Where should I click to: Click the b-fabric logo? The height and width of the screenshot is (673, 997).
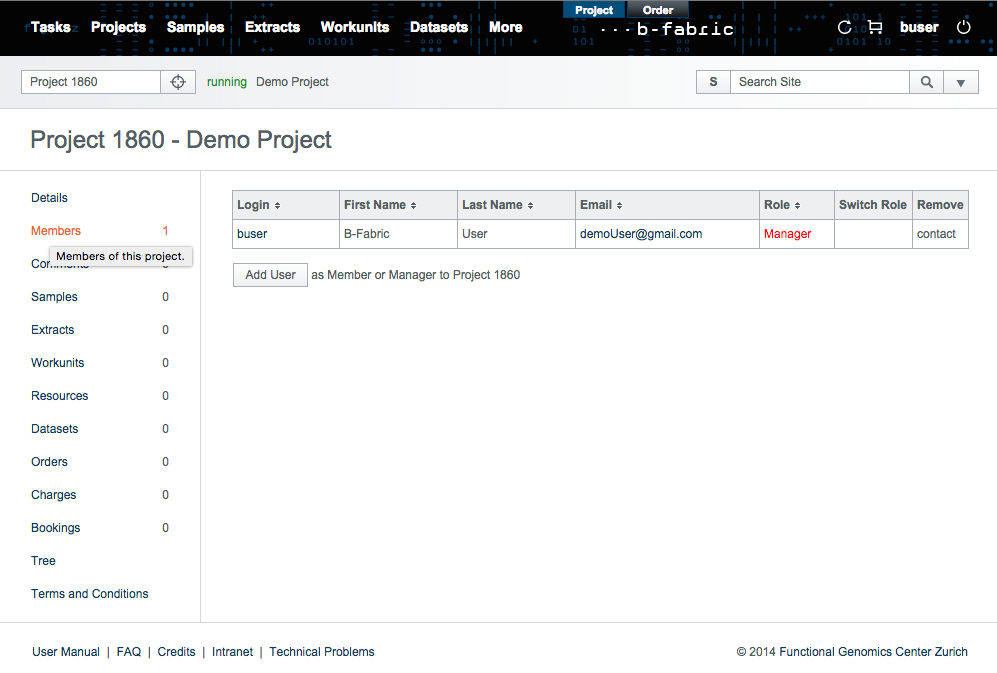(x=668, y=29)
